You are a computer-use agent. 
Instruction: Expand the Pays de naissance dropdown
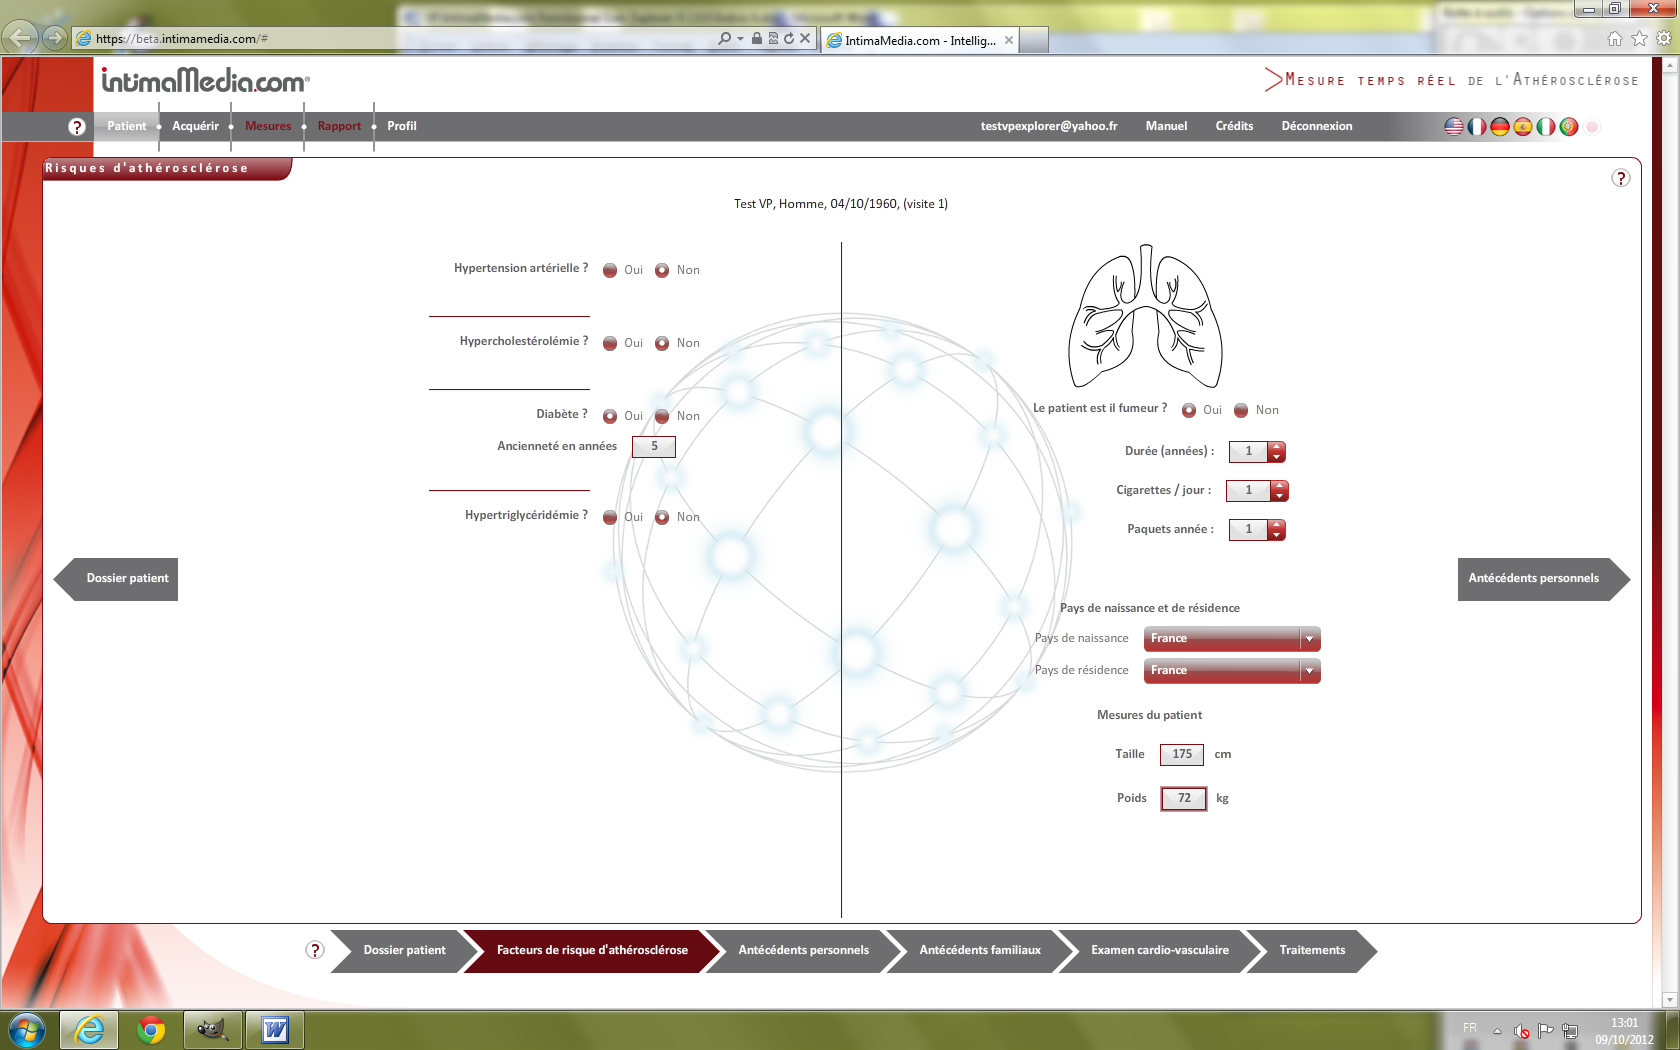[1309, 639]
